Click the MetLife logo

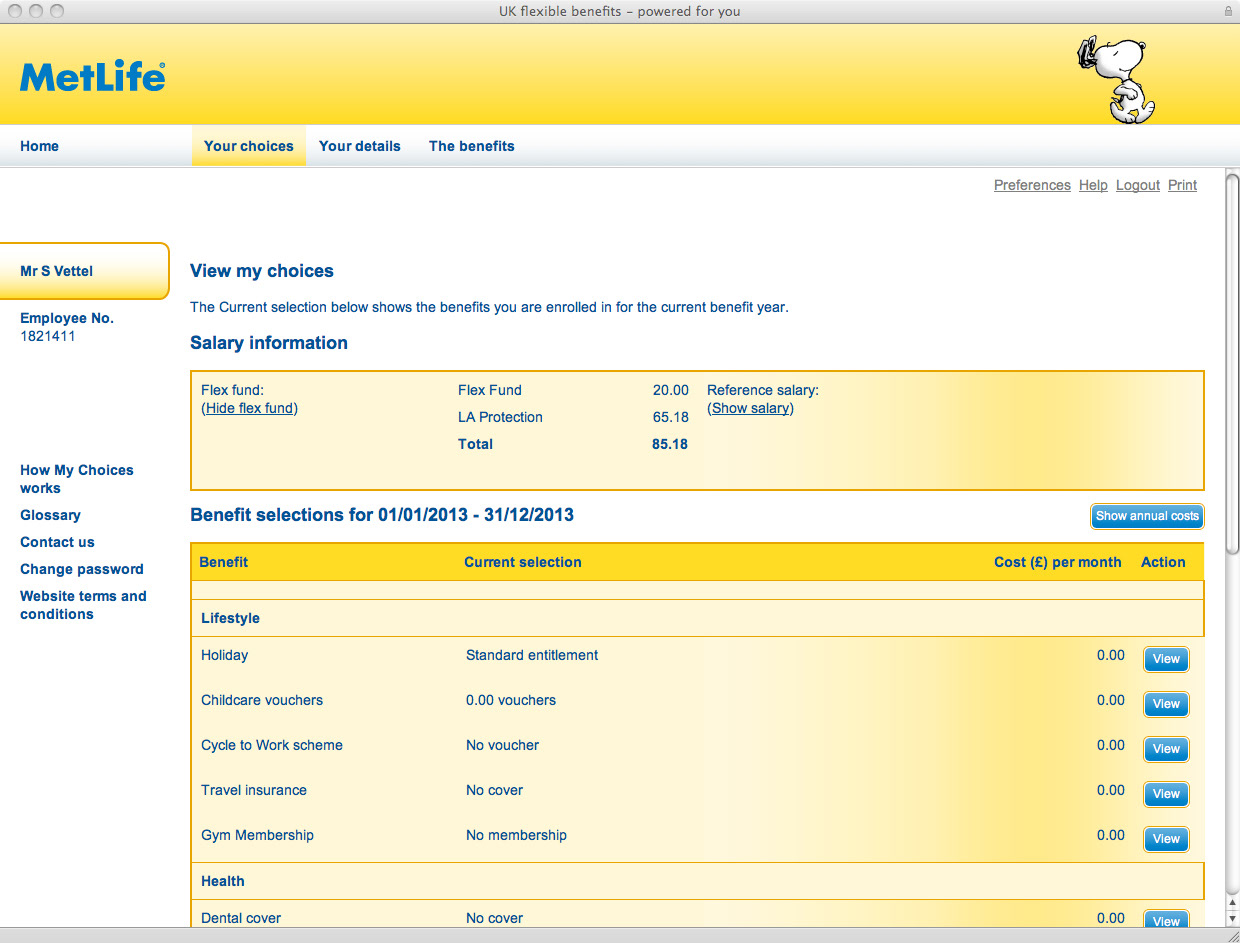93,77
